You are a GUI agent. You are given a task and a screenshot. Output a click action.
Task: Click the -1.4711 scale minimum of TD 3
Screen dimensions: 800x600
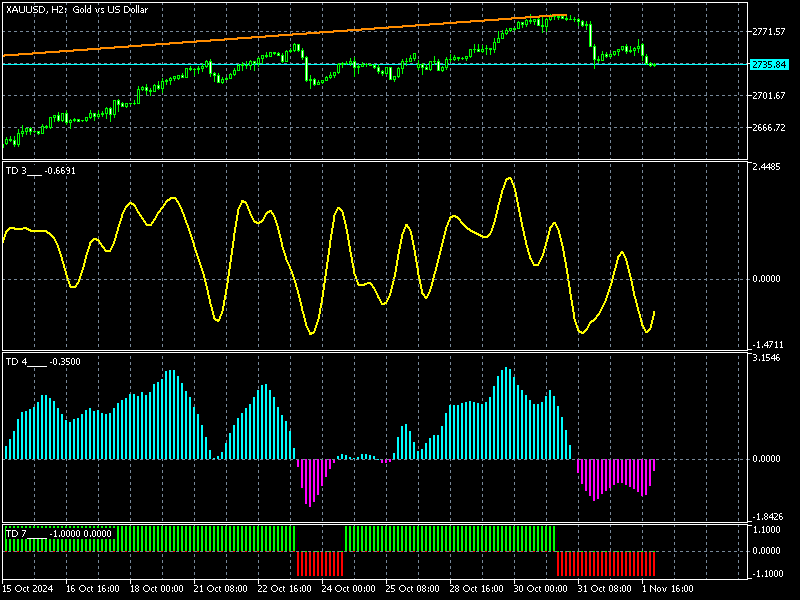coord(766,345)
